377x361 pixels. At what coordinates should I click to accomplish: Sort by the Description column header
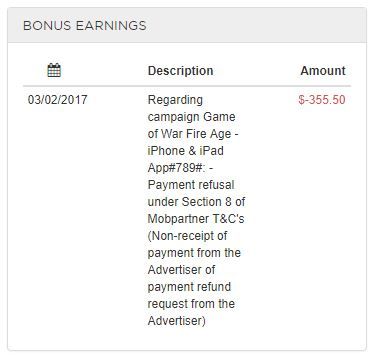pos(180,71)
